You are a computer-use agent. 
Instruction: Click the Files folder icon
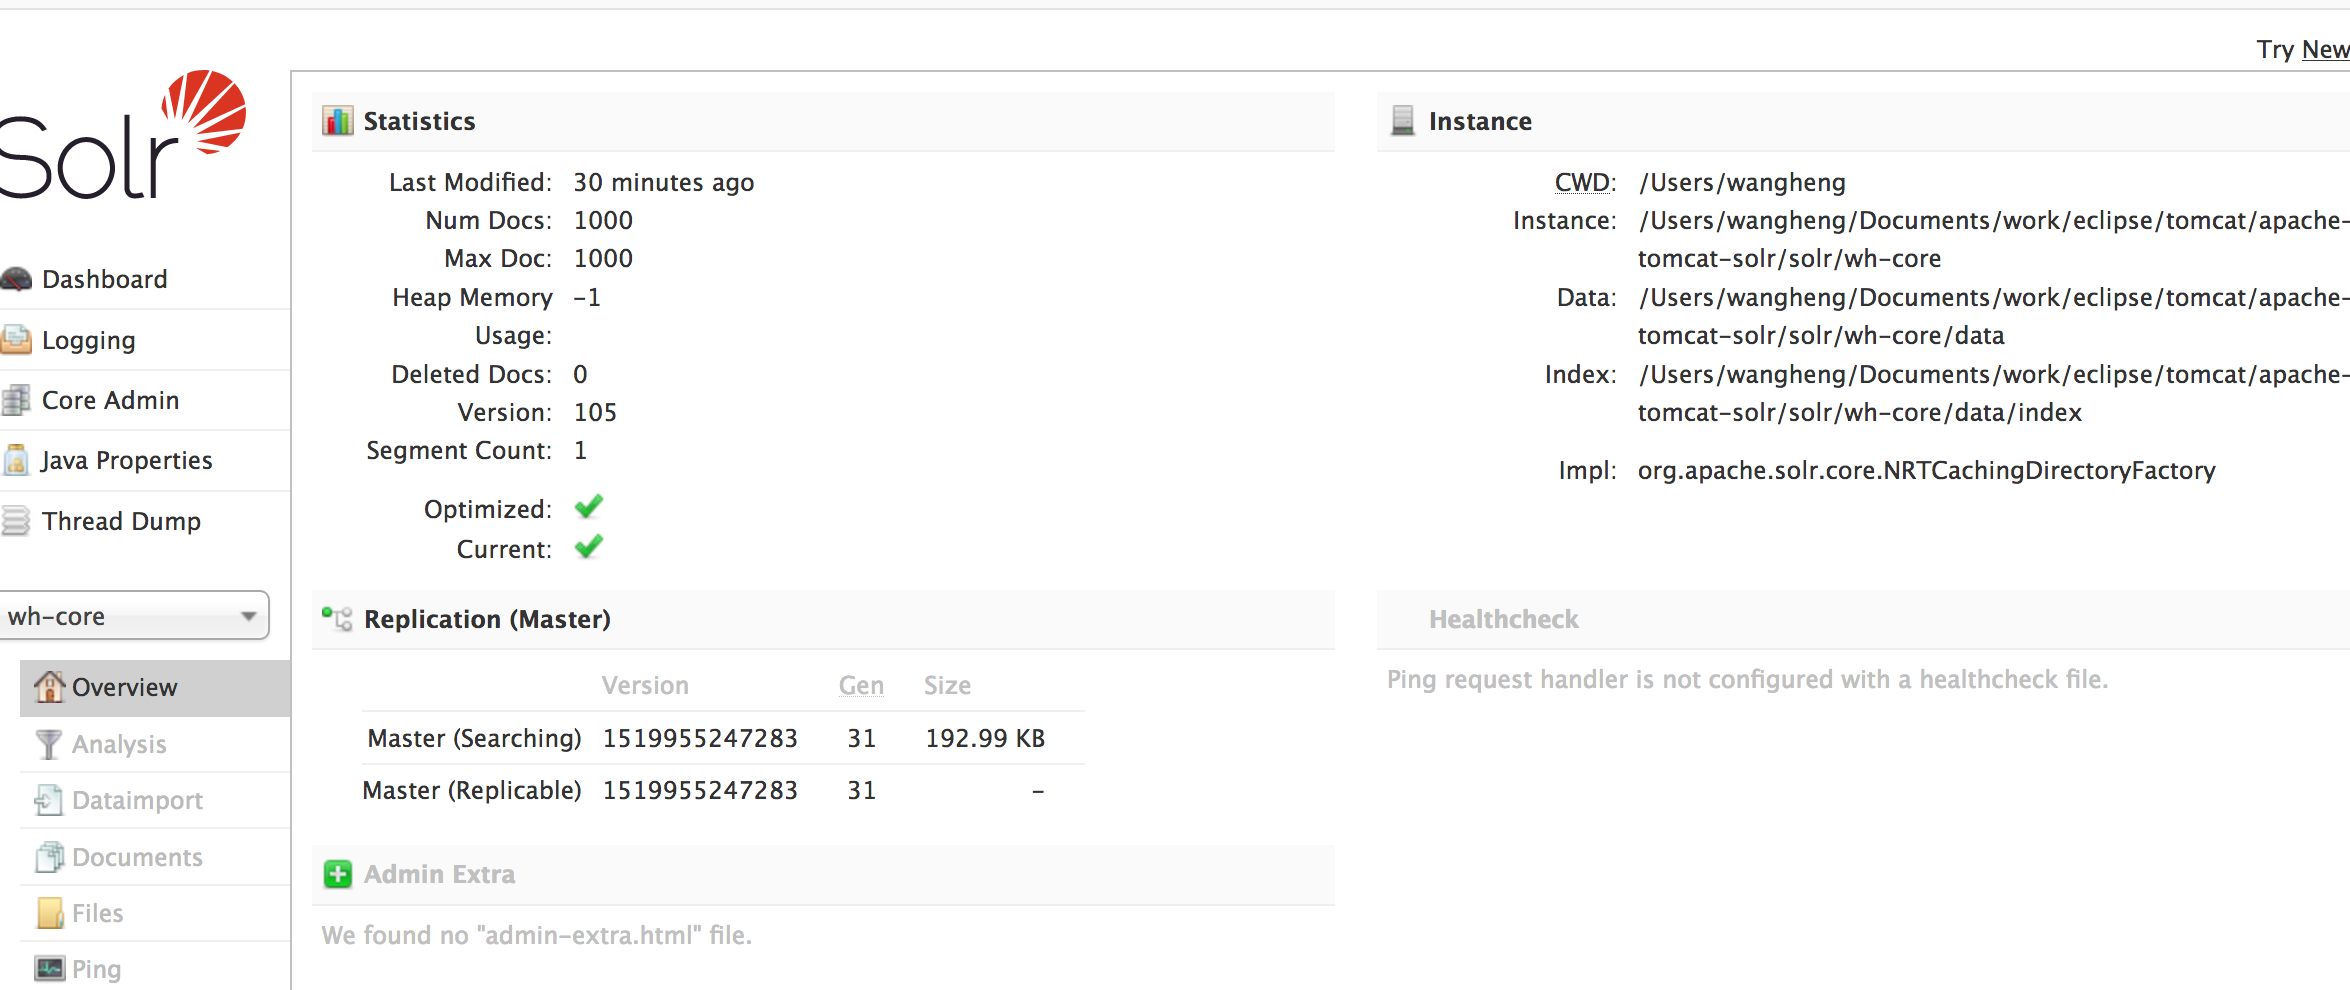click(49, 913)
